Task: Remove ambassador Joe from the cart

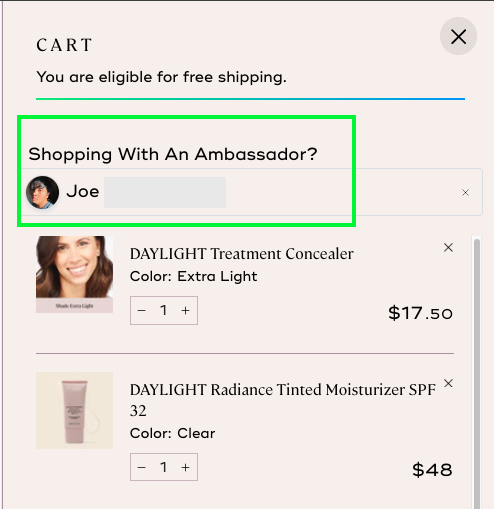Action: point(465,192)
